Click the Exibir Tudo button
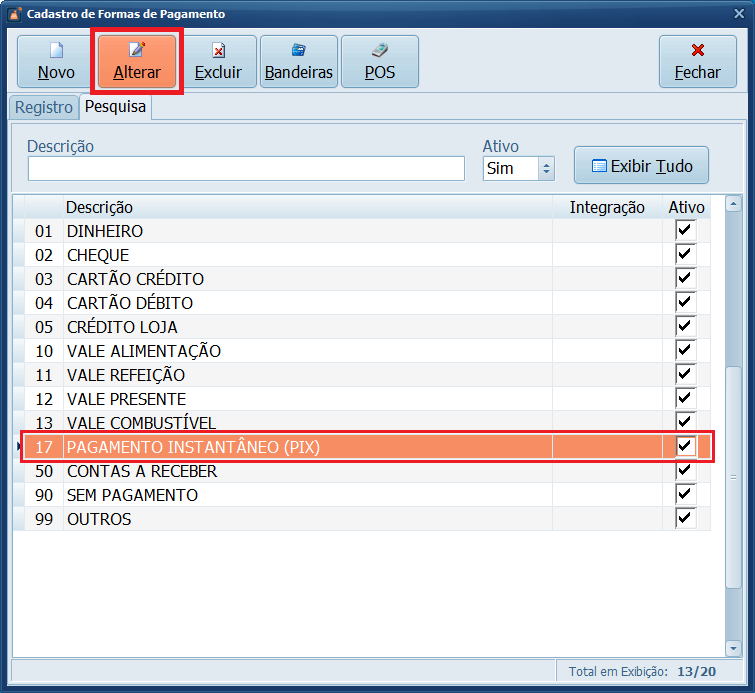Viewport: 755px width, 693px height. [x=641, y=166]
